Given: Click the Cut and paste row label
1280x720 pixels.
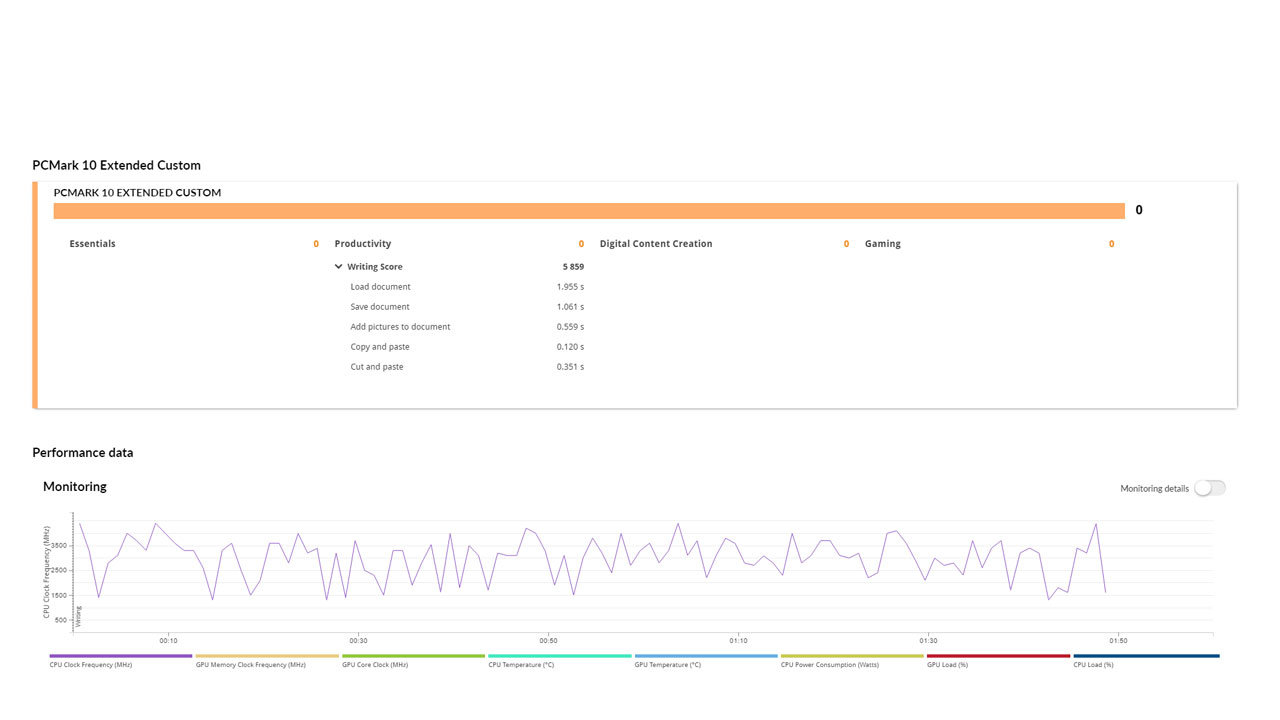Looking at the screenshot, I should pyautogui.click(x=377, y=367).
